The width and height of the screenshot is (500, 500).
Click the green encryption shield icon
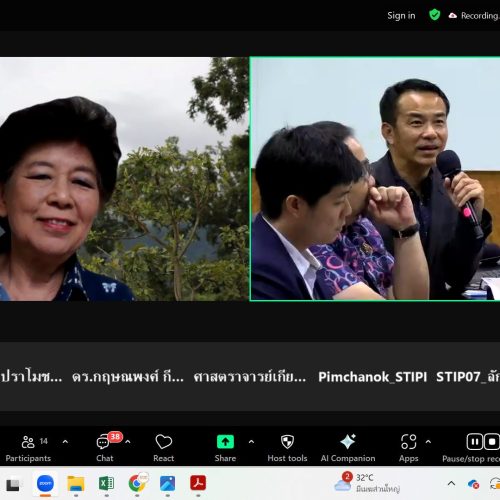[x=434, y=15]
